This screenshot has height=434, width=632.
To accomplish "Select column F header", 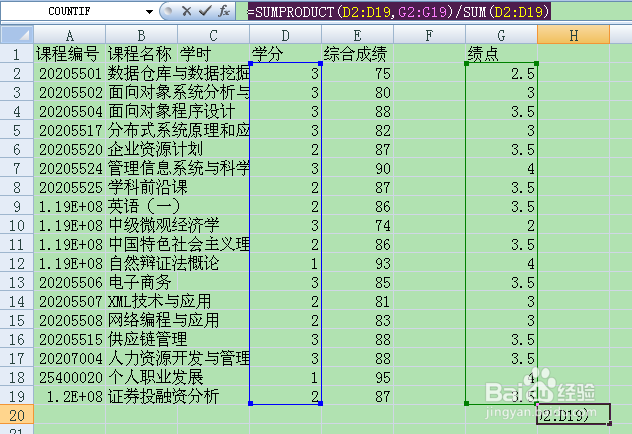I will click(429, 35).
